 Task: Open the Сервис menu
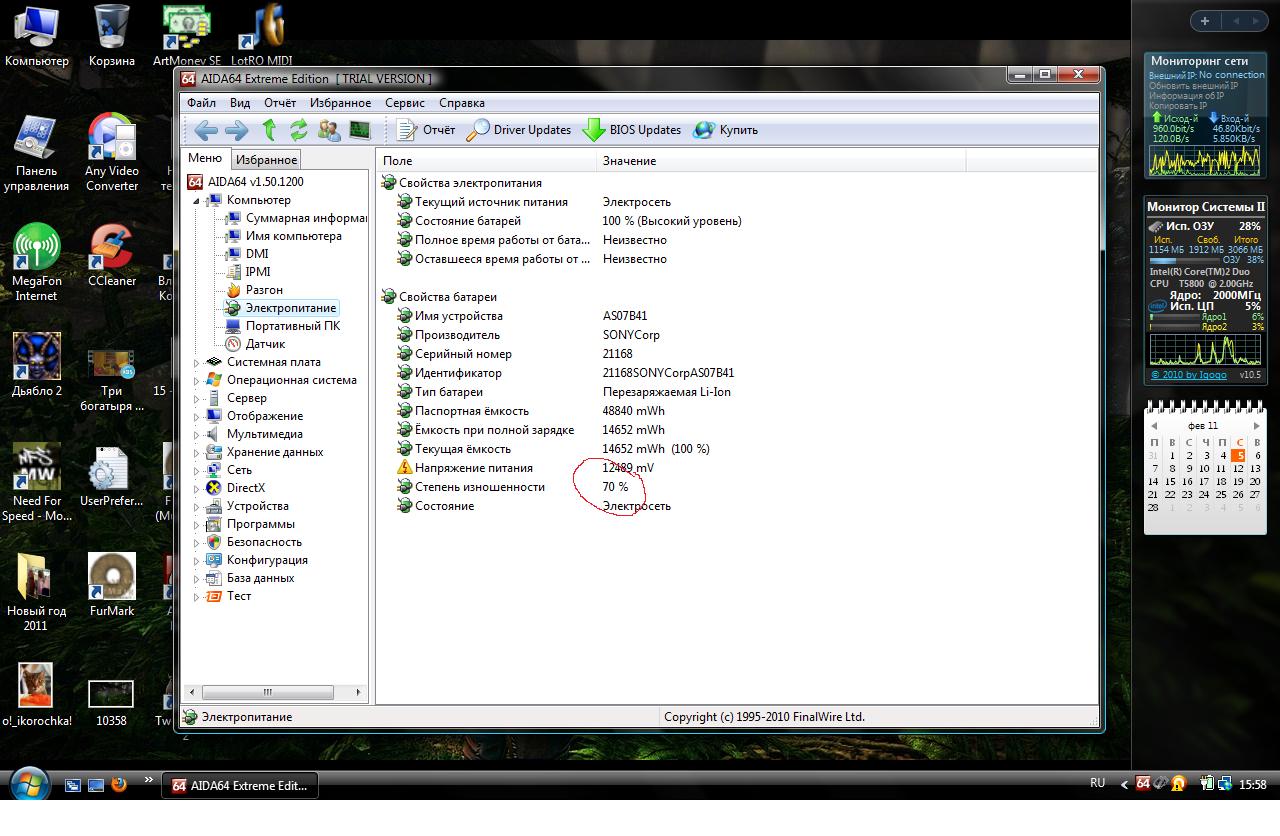(x=404, y=103)
